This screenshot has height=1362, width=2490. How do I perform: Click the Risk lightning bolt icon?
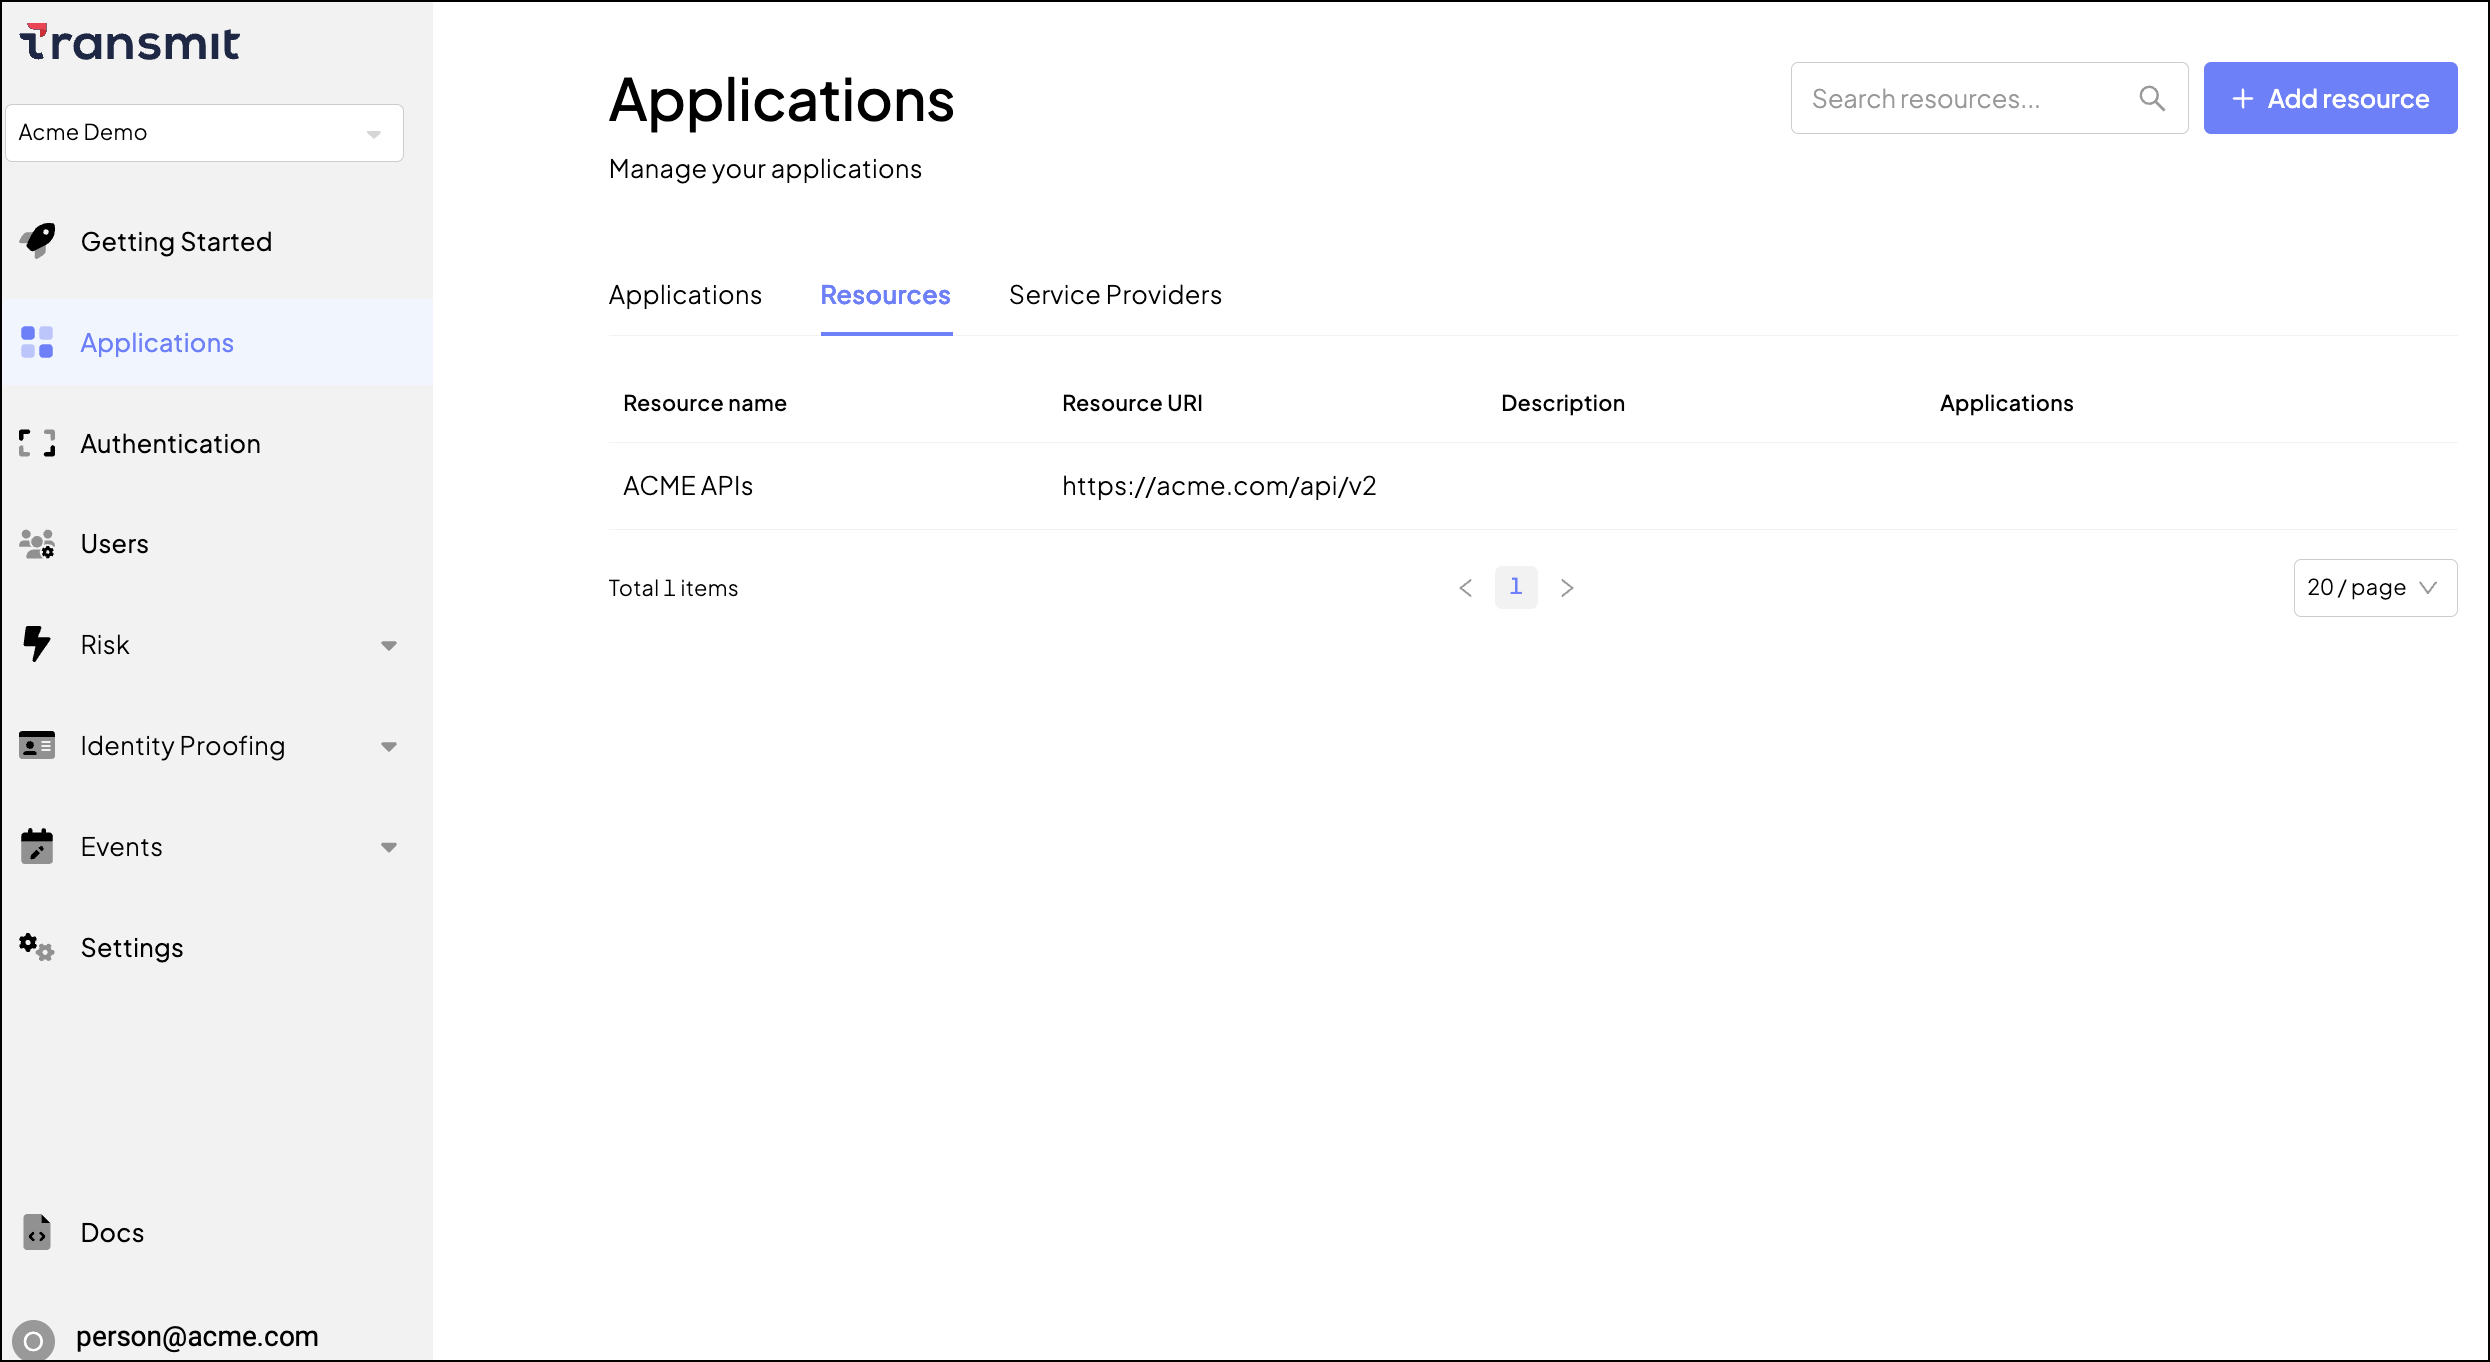click(x=37, y=645)
